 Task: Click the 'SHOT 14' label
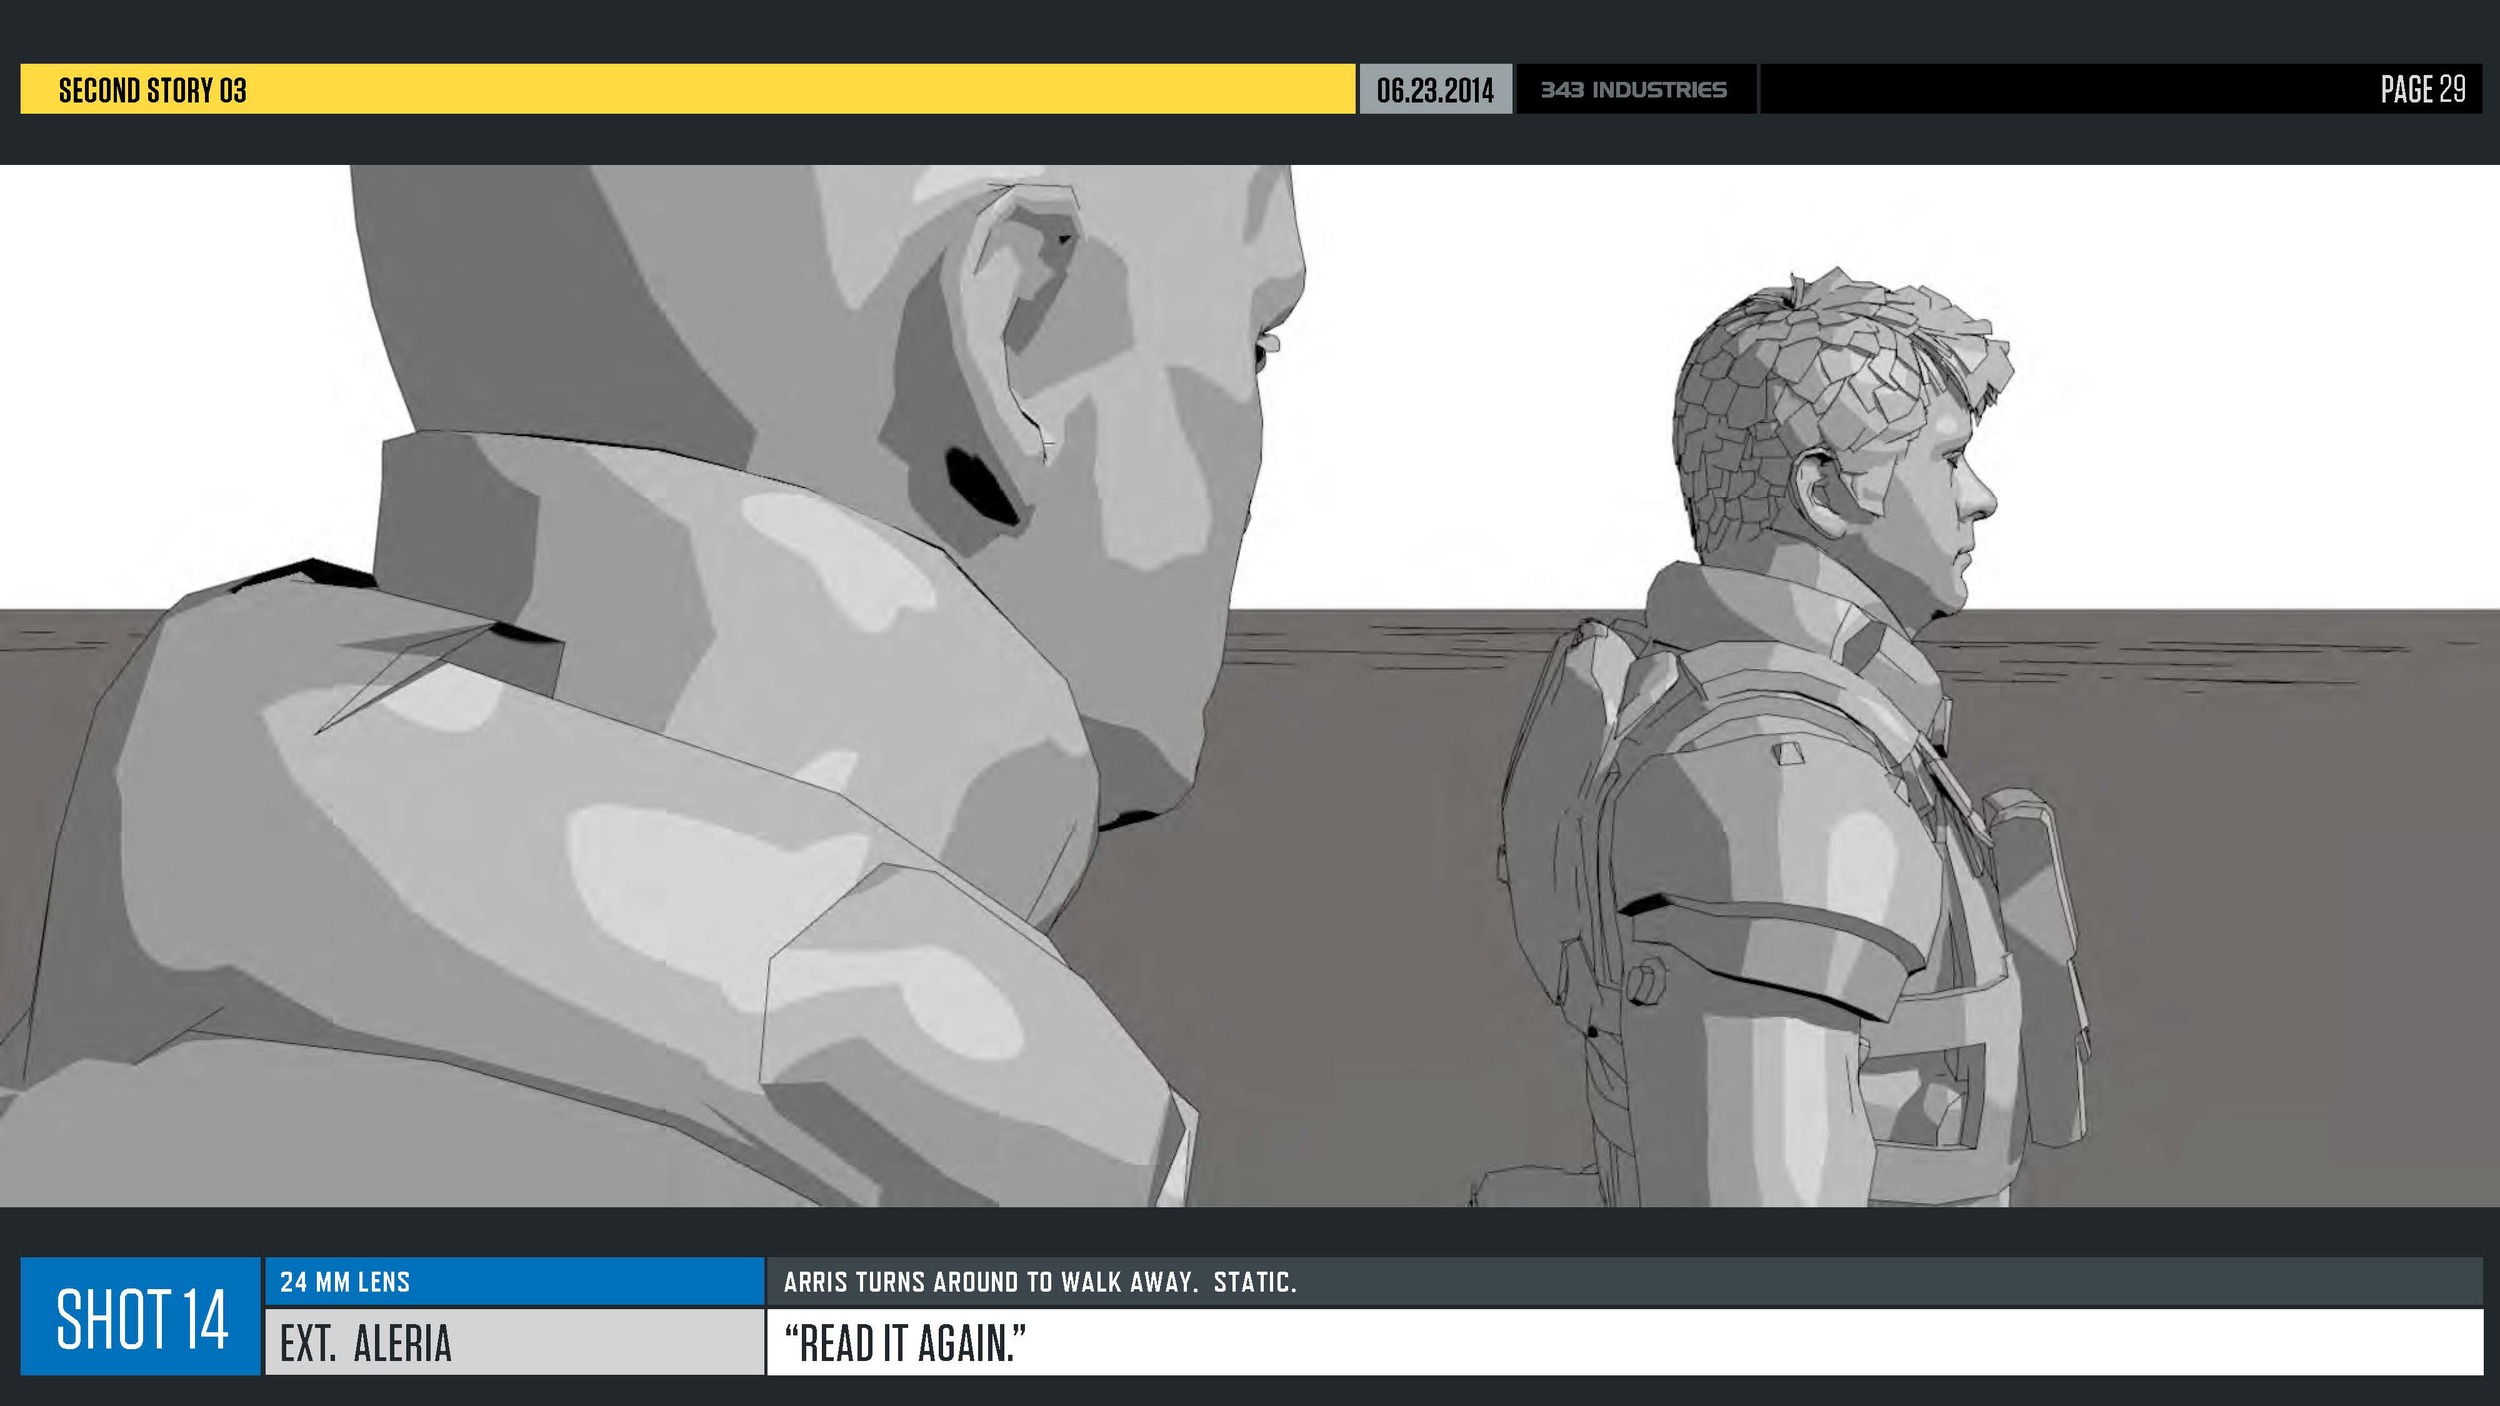click(141, 1319)
